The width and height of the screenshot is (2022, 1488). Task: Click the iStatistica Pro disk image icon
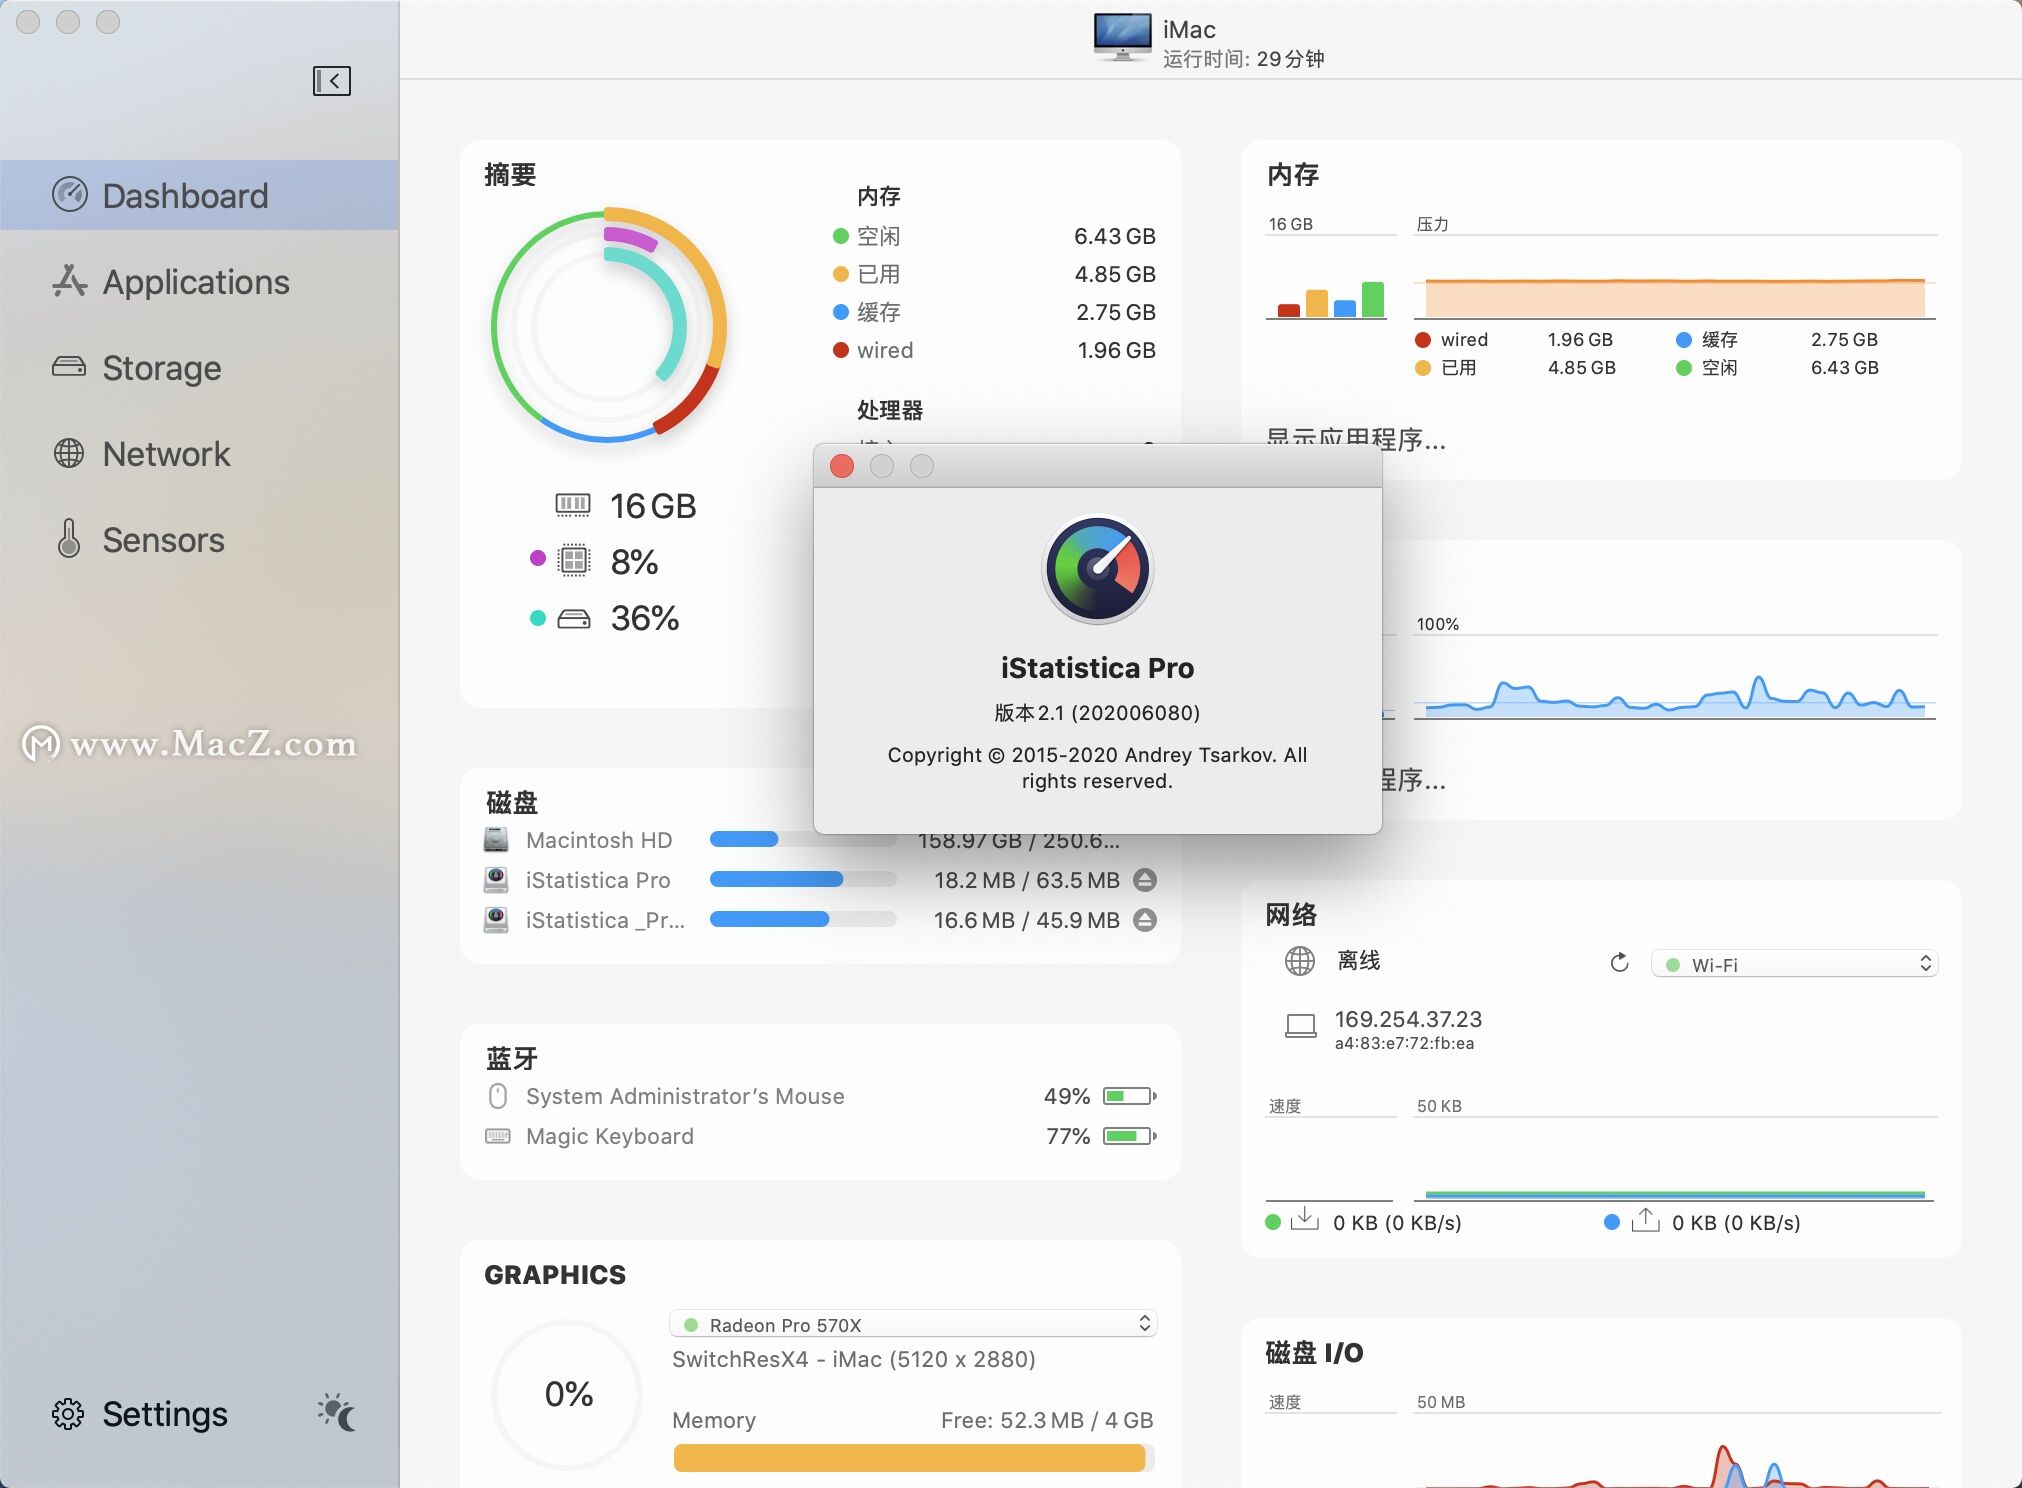496,880
